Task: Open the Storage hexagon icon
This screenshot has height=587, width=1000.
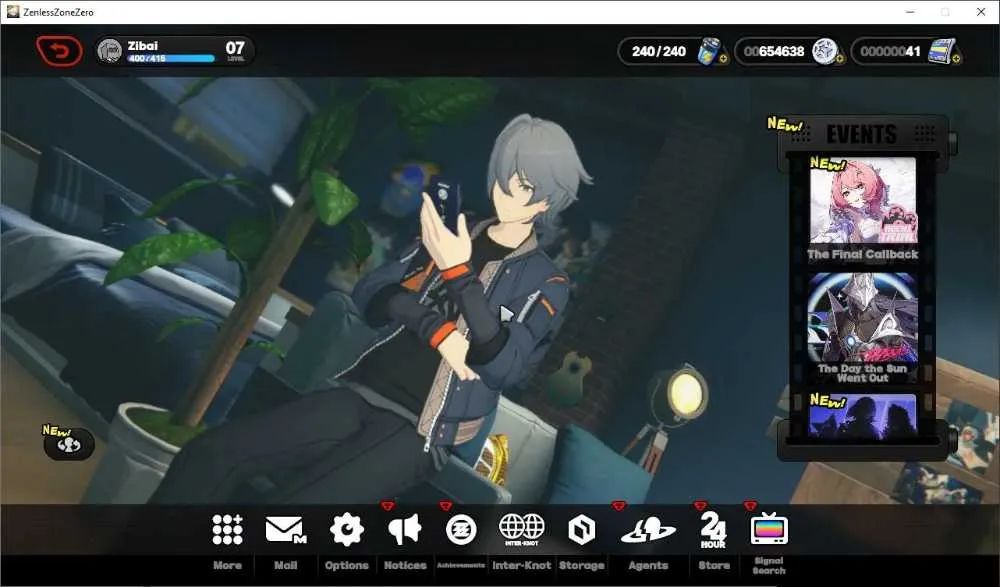Action: click(581, 530)
